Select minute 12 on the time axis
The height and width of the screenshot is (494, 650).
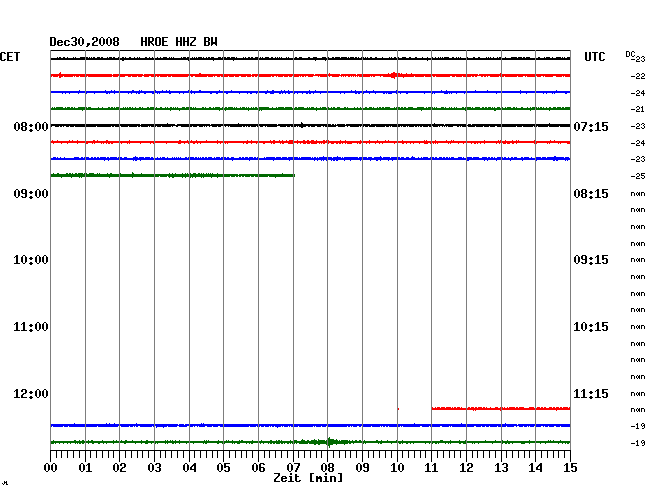pyautogui.click(x=466, y=468)
